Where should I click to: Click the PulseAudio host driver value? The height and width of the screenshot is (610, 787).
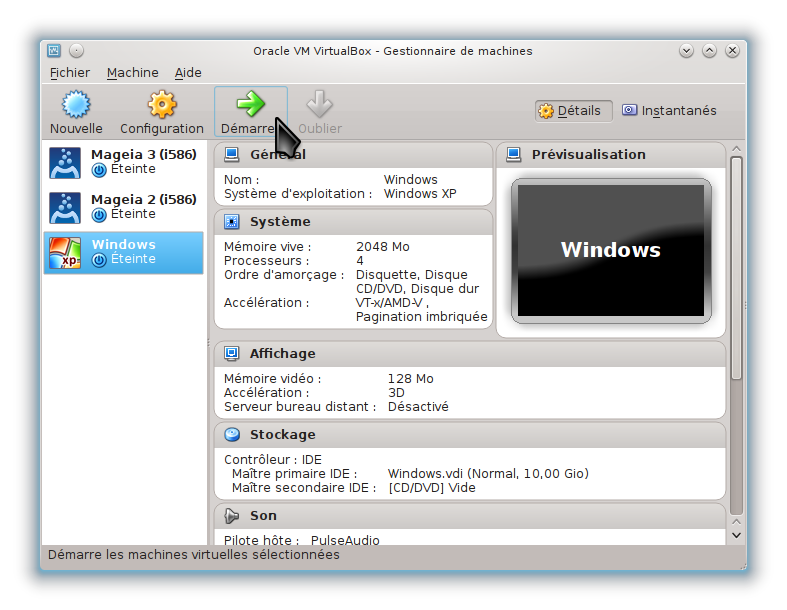pos(345,540)
